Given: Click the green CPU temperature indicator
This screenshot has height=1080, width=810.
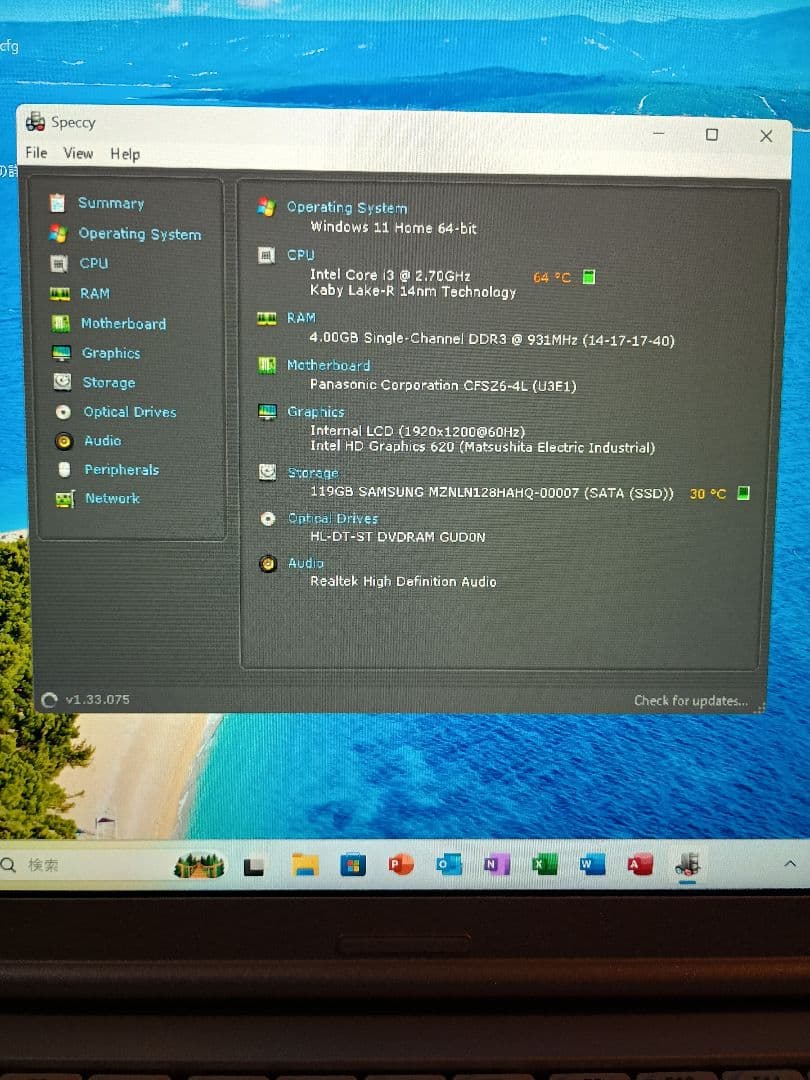Looking at the screenshot, I should [x=589, y=277].
